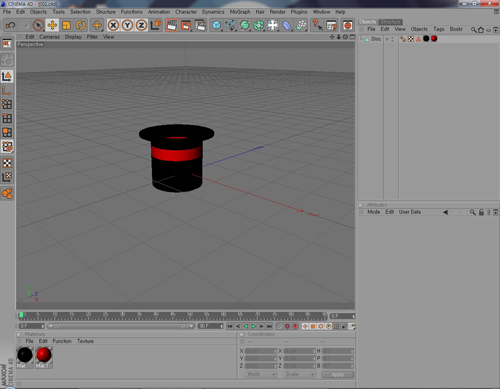The height and width of the screenshot is (389, 500).
Task: Click the context help question-mark icon
Action: [317, 25]
